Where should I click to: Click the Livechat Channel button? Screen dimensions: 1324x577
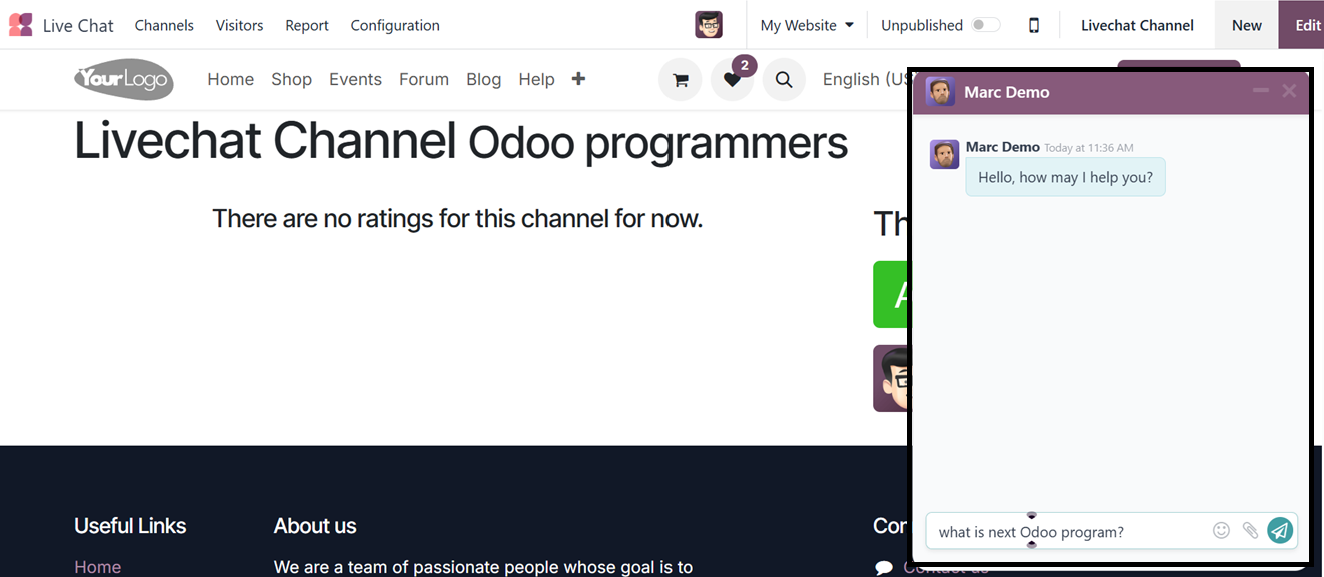click(x=1137, y=25)
